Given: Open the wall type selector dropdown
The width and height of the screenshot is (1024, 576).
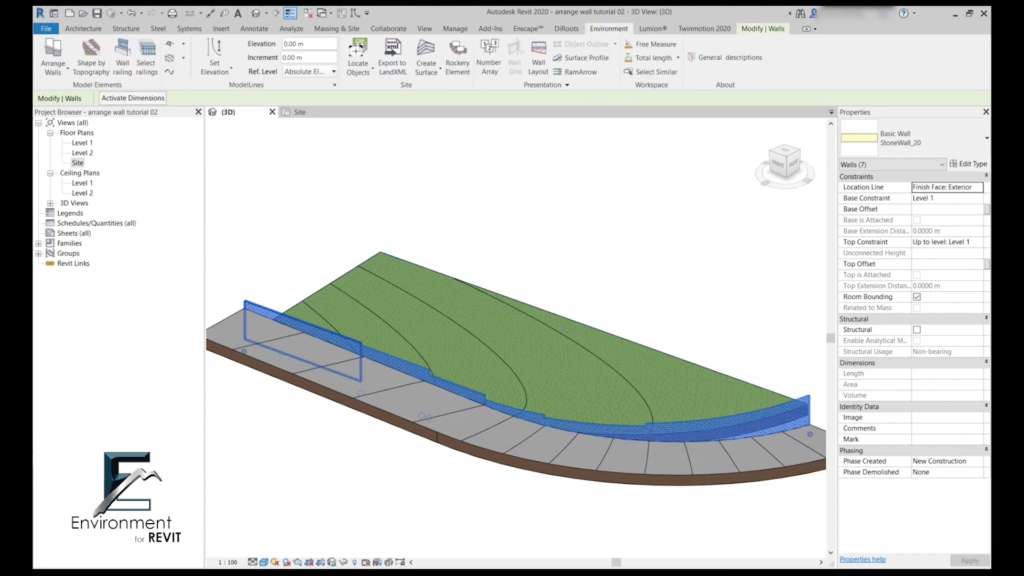Looking at the screenshot, I should (986, 138).
